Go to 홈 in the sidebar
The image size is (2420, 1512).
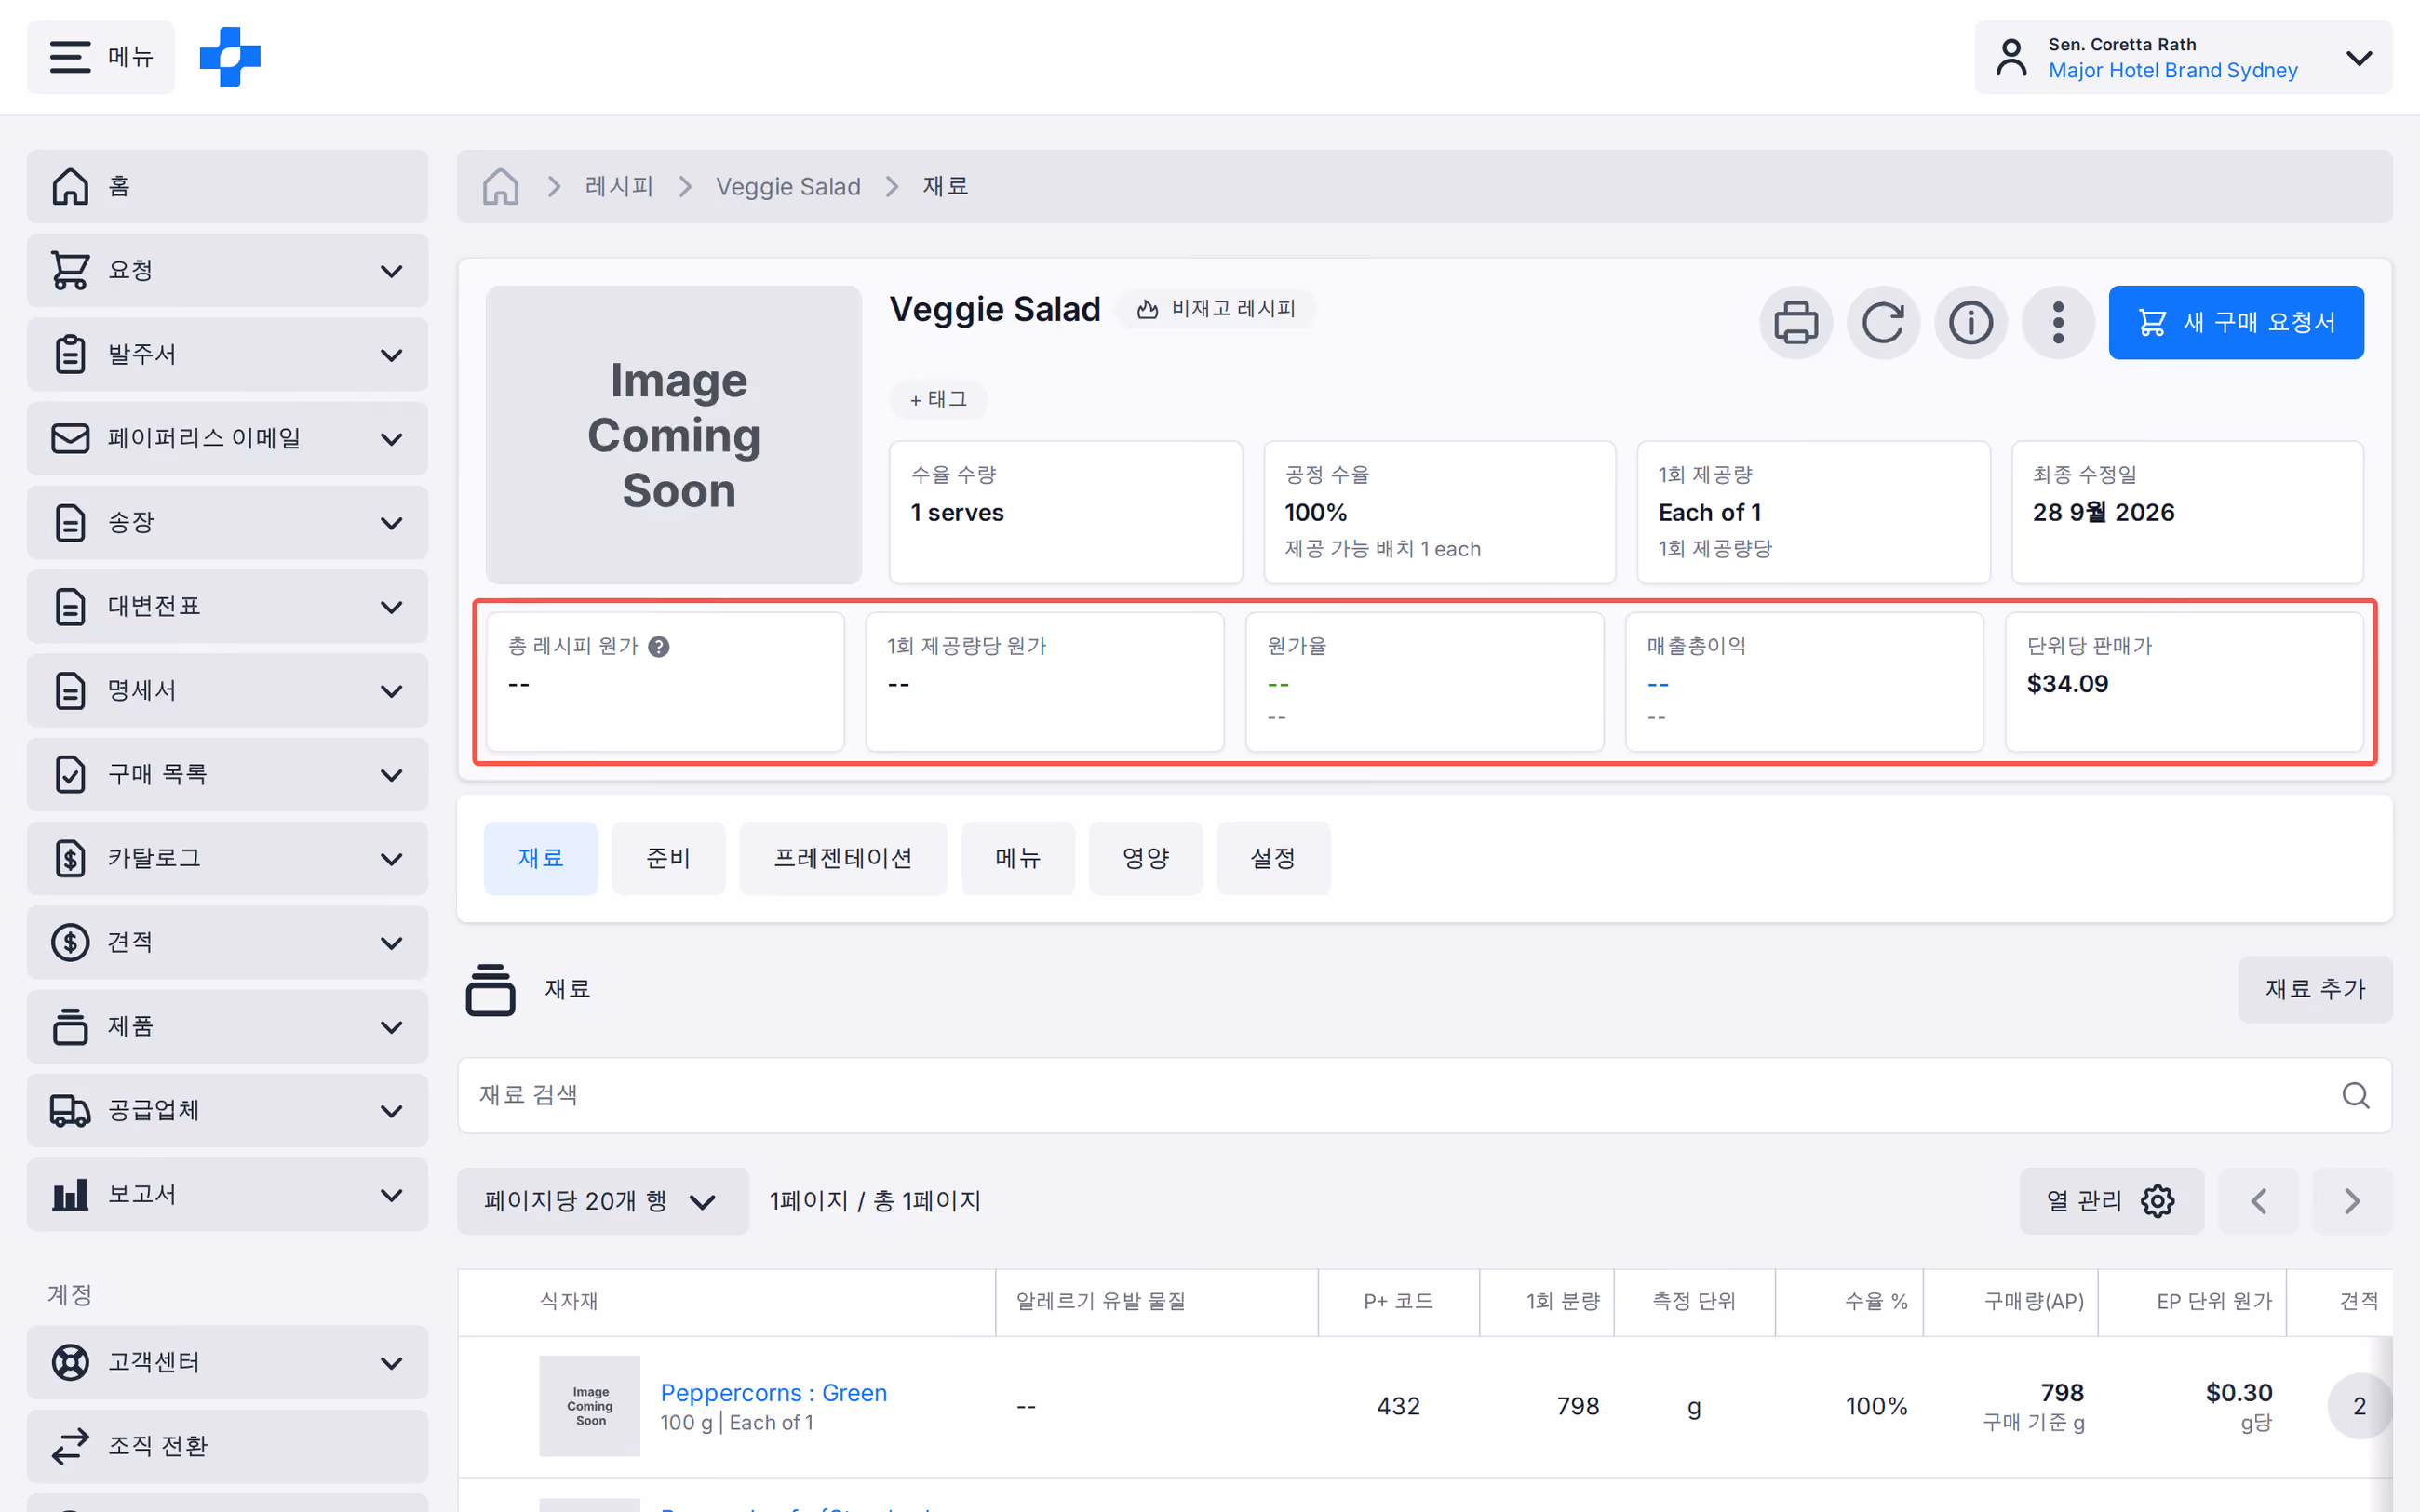coord(227,186)
